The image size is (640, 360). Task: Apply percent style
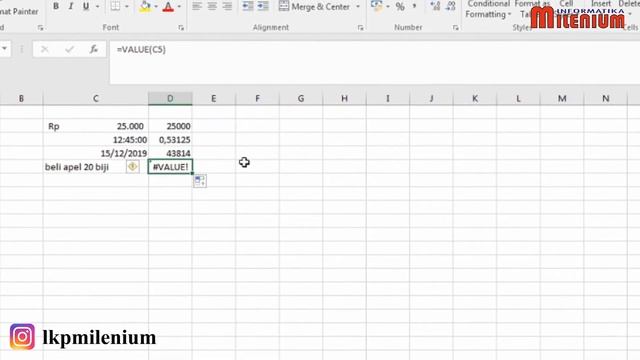pyautogui.click(x=400, y=7)
